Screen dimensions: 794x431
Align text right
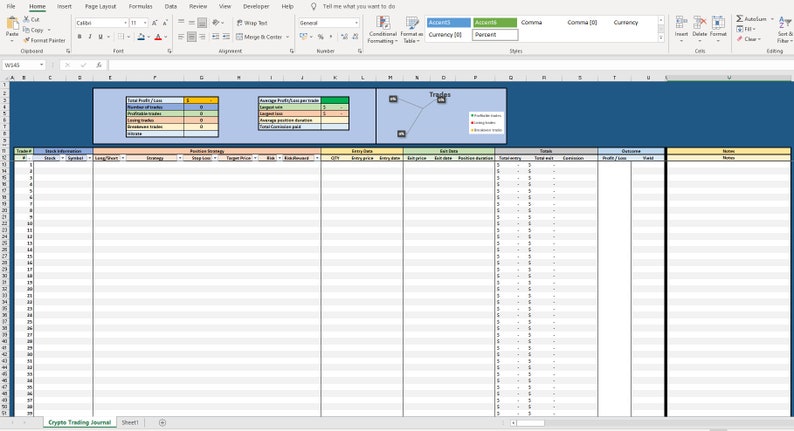(x=202, y=36)
